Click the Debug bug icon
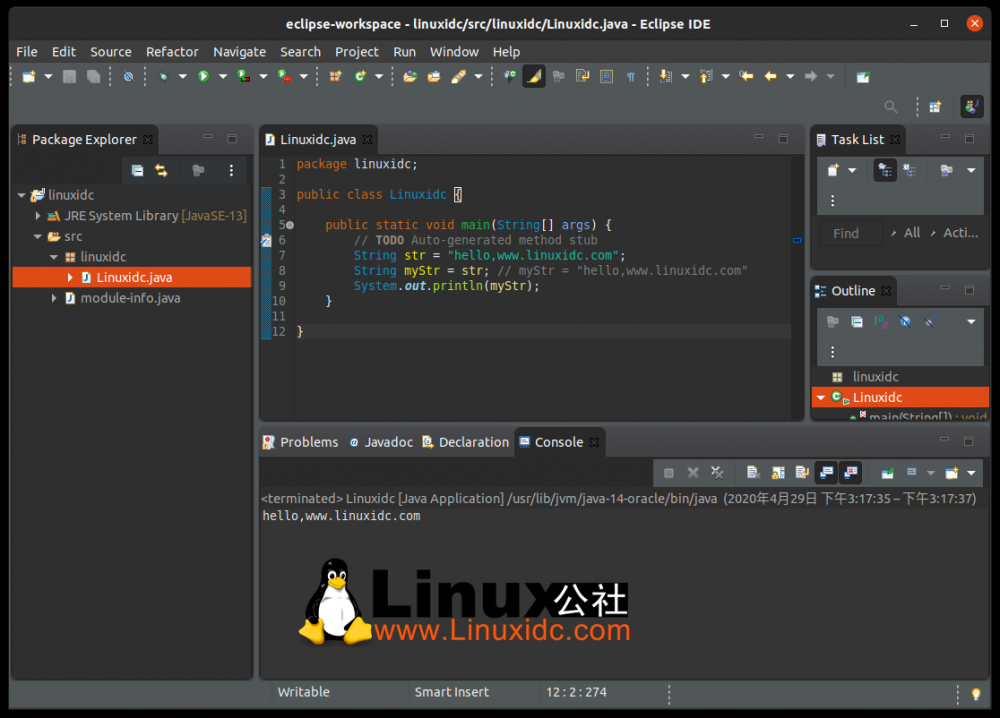The height and width of the screenshot is (718, 1000). [163, 76]
